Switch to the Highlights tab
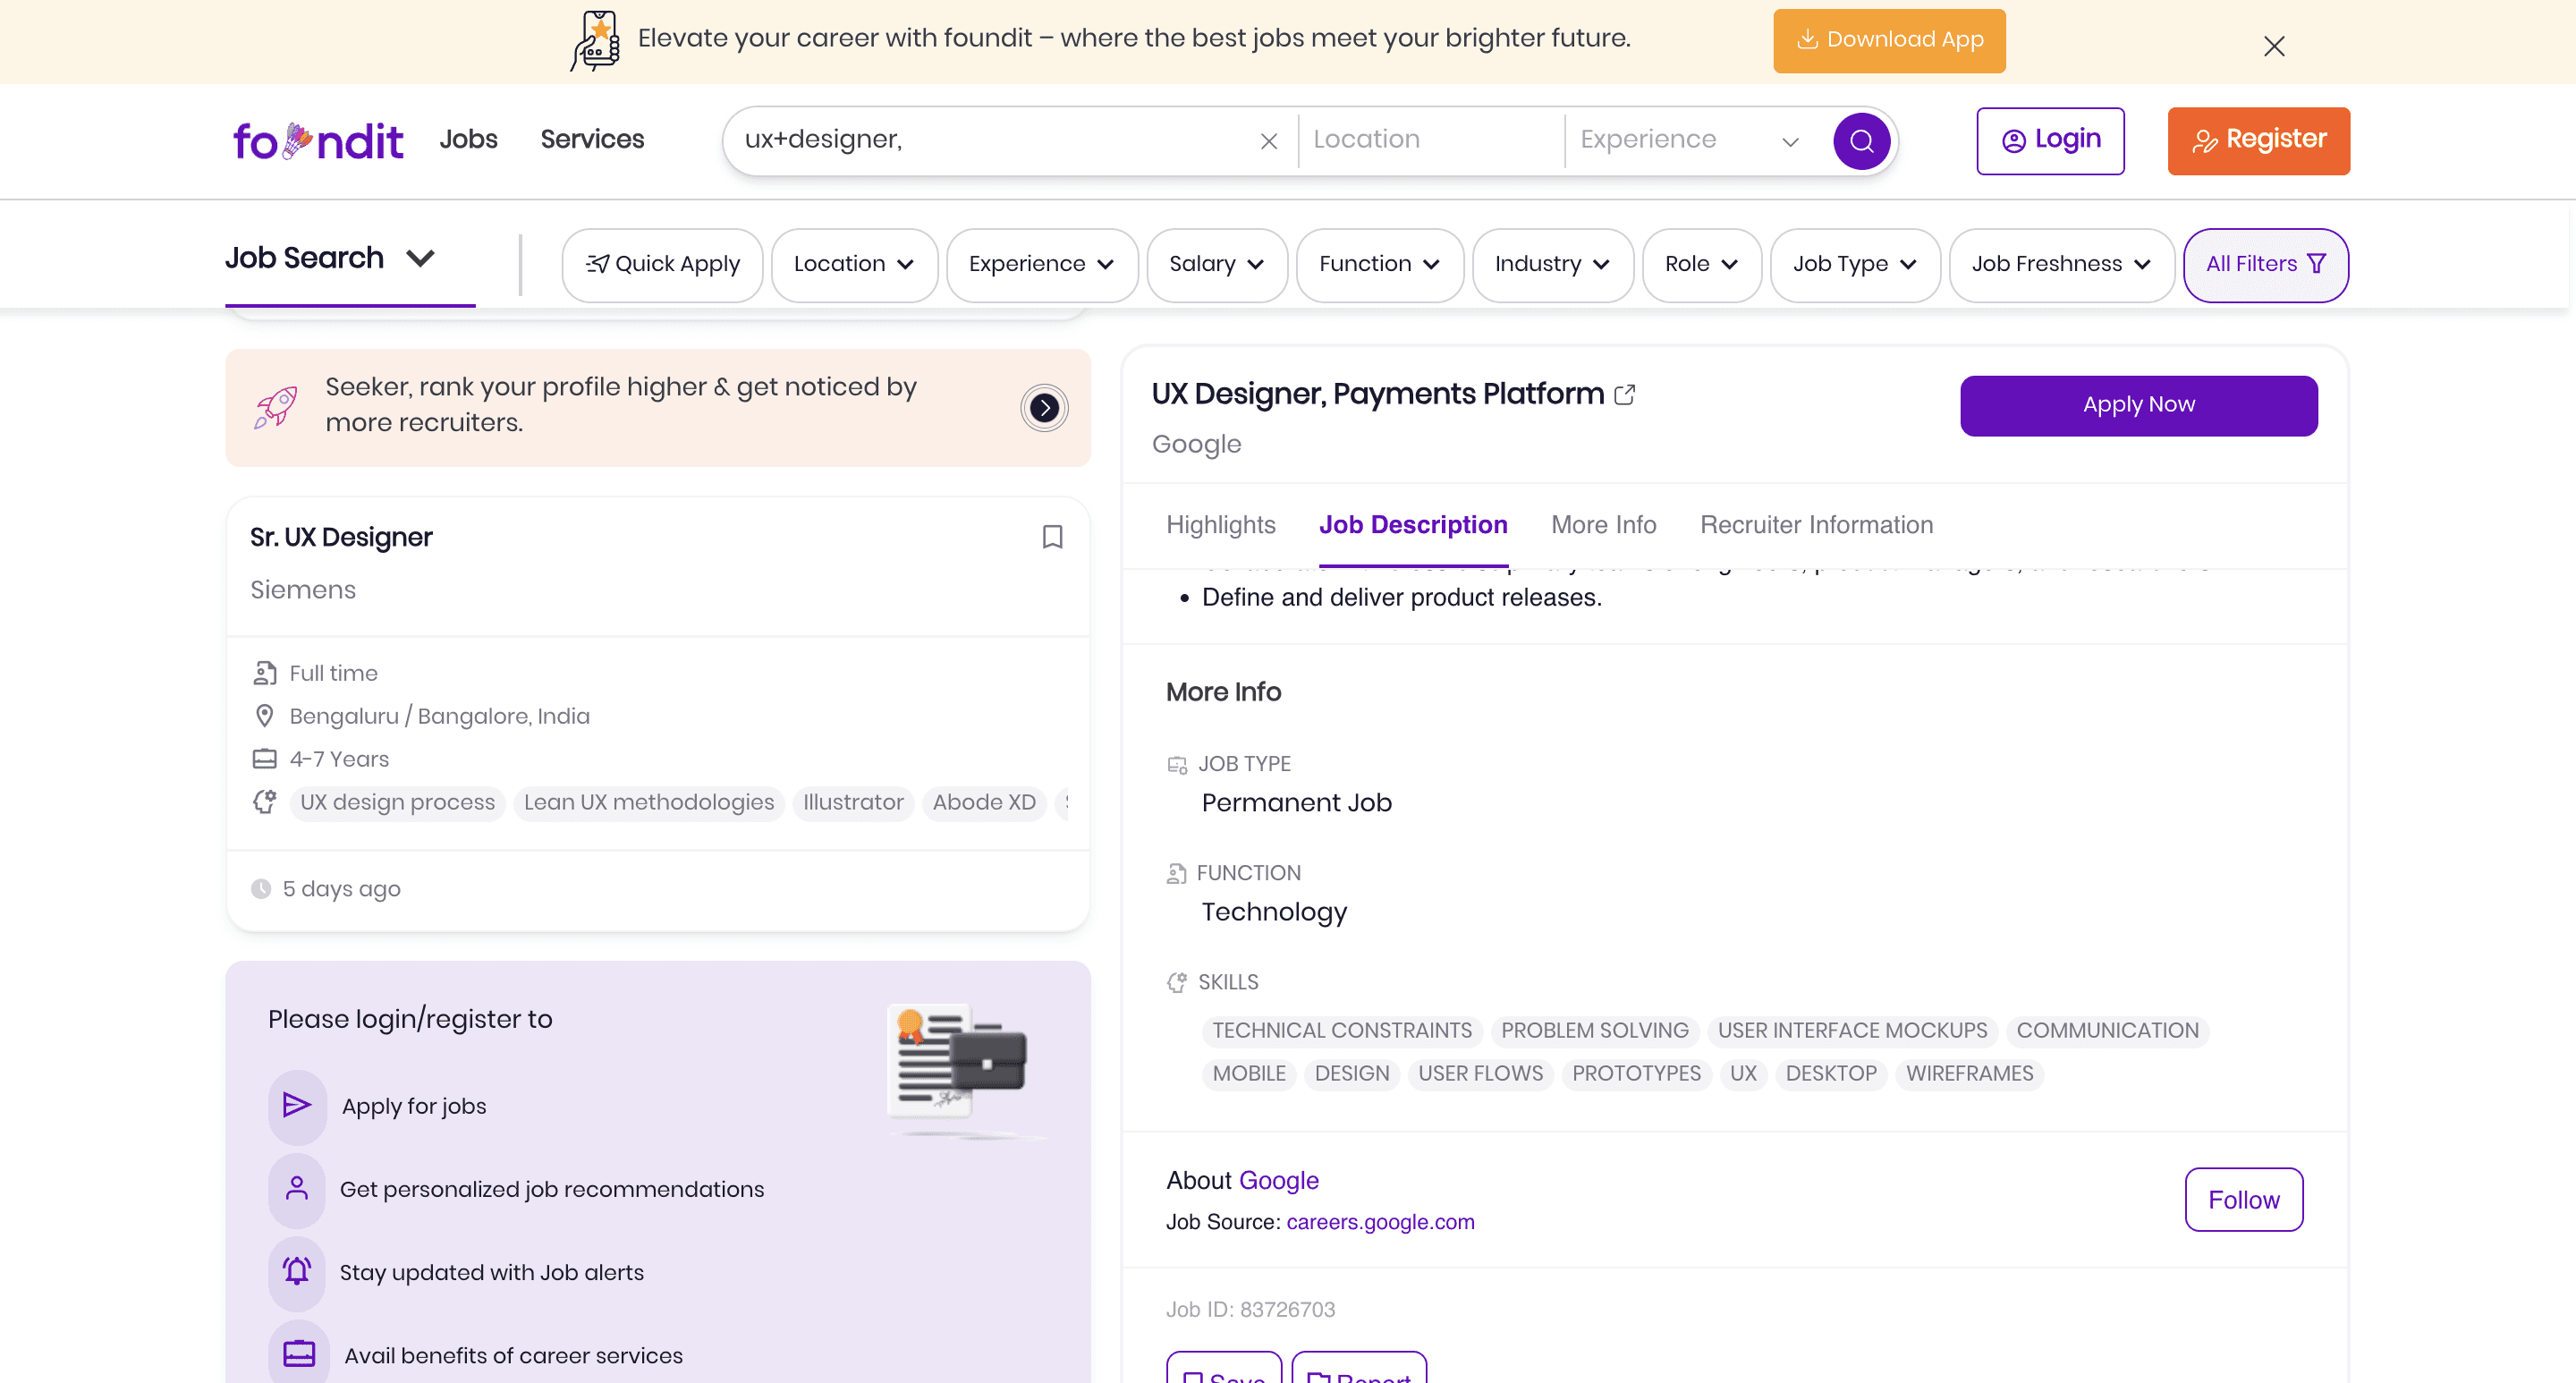The height and width of the screenshot is (1383, 2576). [1221, 525]
